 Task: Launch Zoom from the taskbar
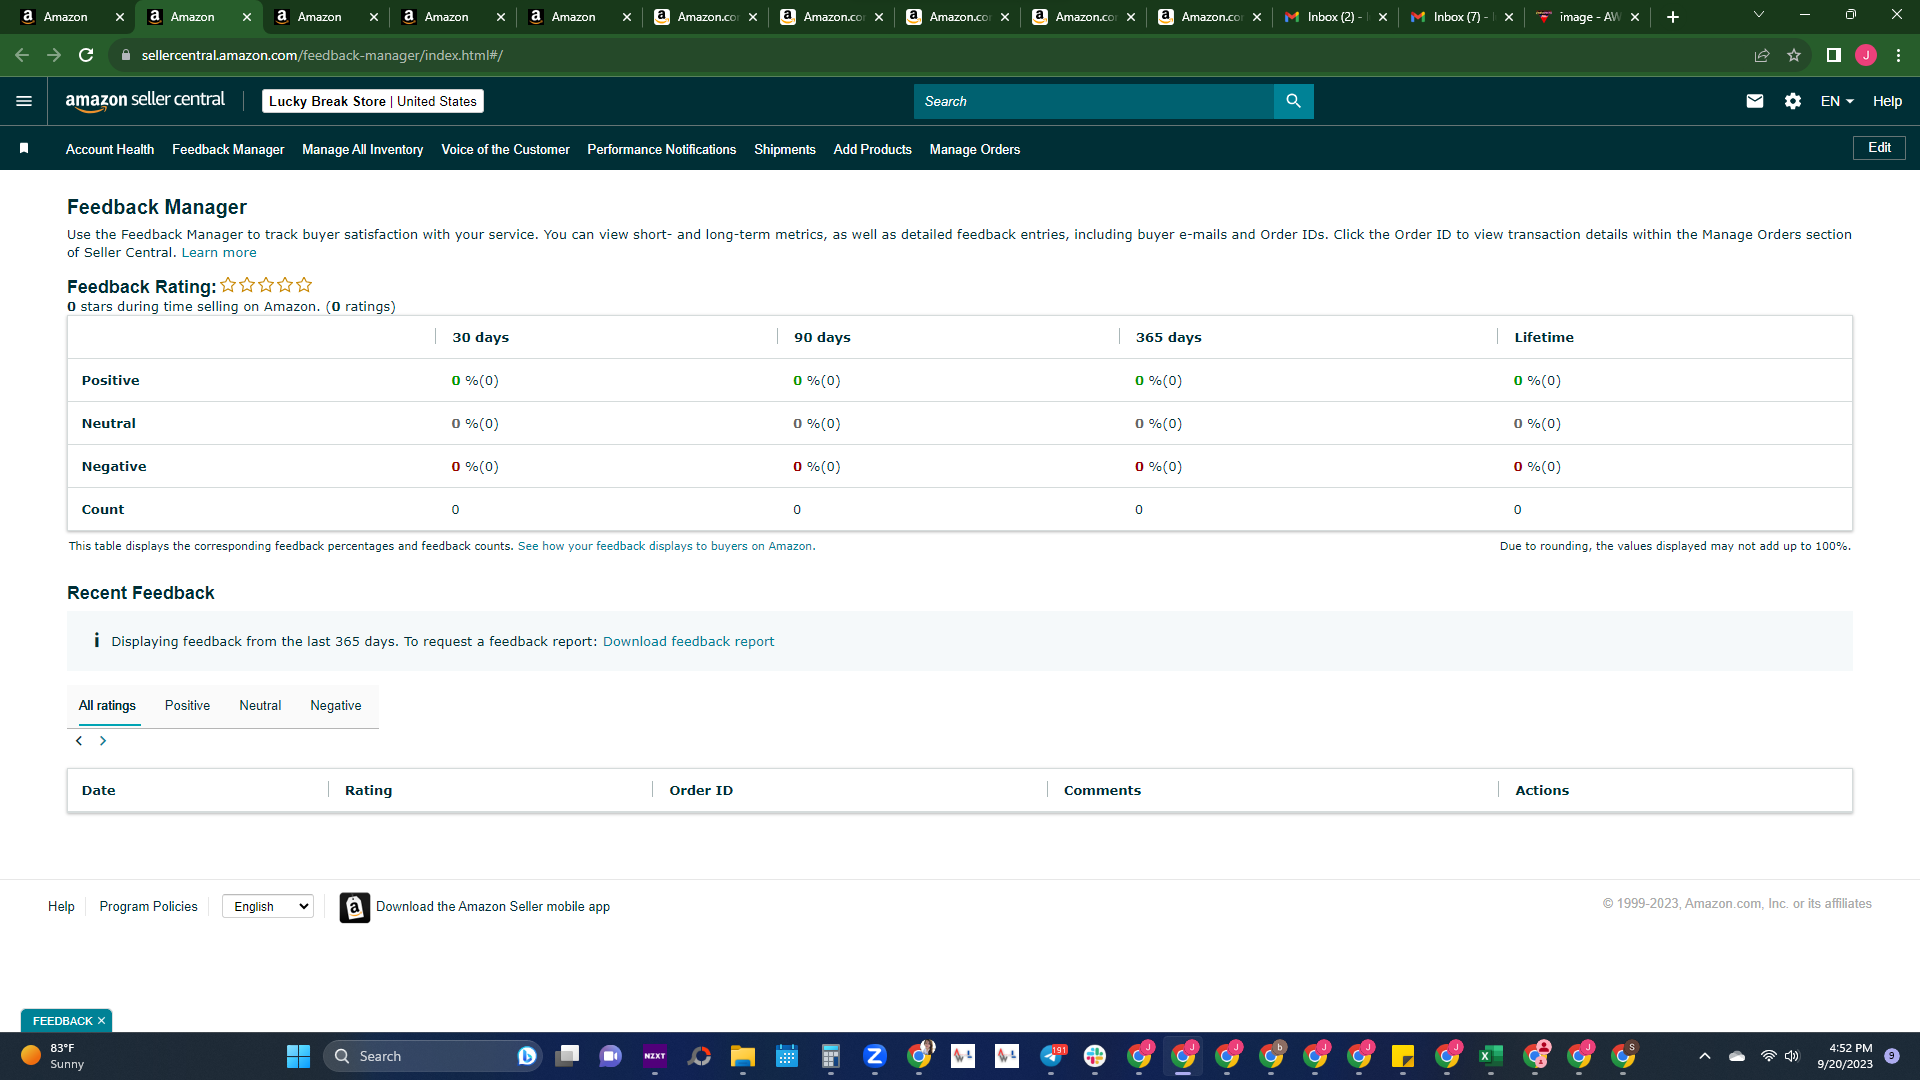coord(875,1056)
